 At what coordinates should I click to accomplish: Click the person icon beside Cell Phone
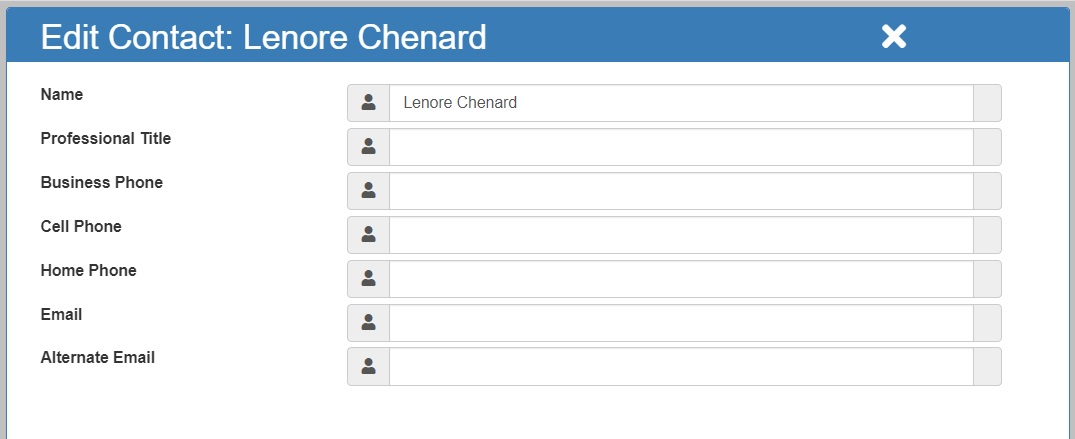pos(369,235)
